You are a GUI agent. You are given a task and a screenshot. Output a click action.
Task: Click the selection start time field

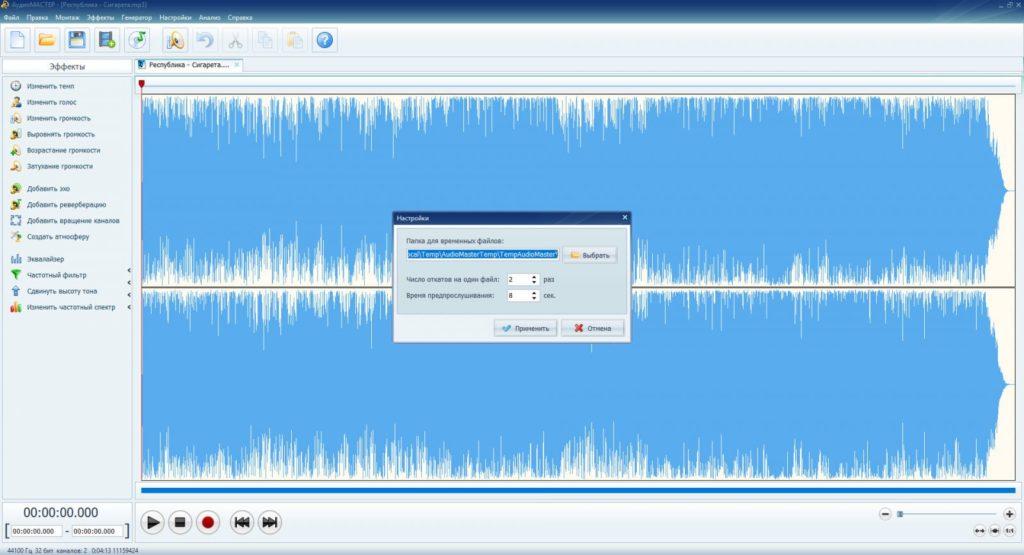[x=37, y=531]
